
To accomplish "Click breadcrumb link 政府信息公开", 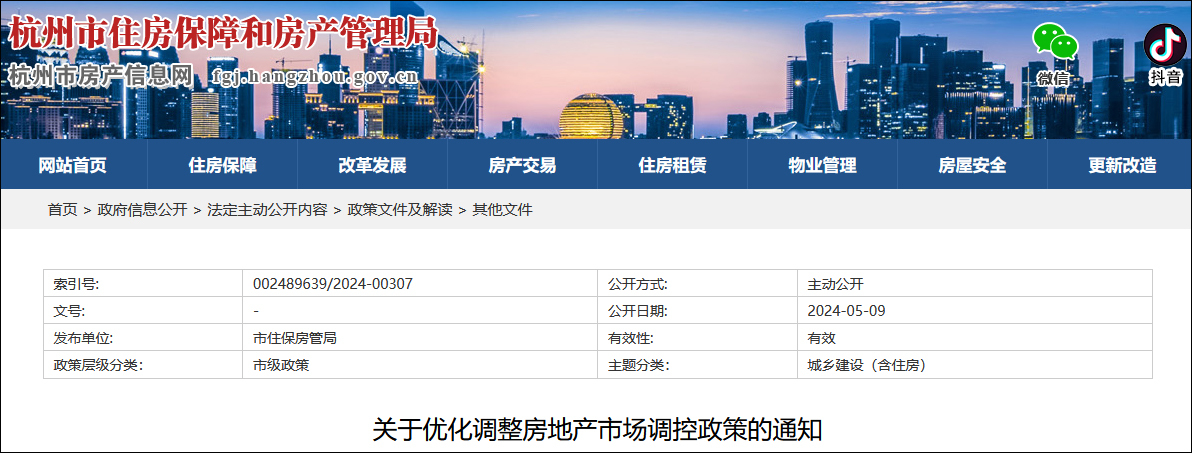I will (142, 210).
